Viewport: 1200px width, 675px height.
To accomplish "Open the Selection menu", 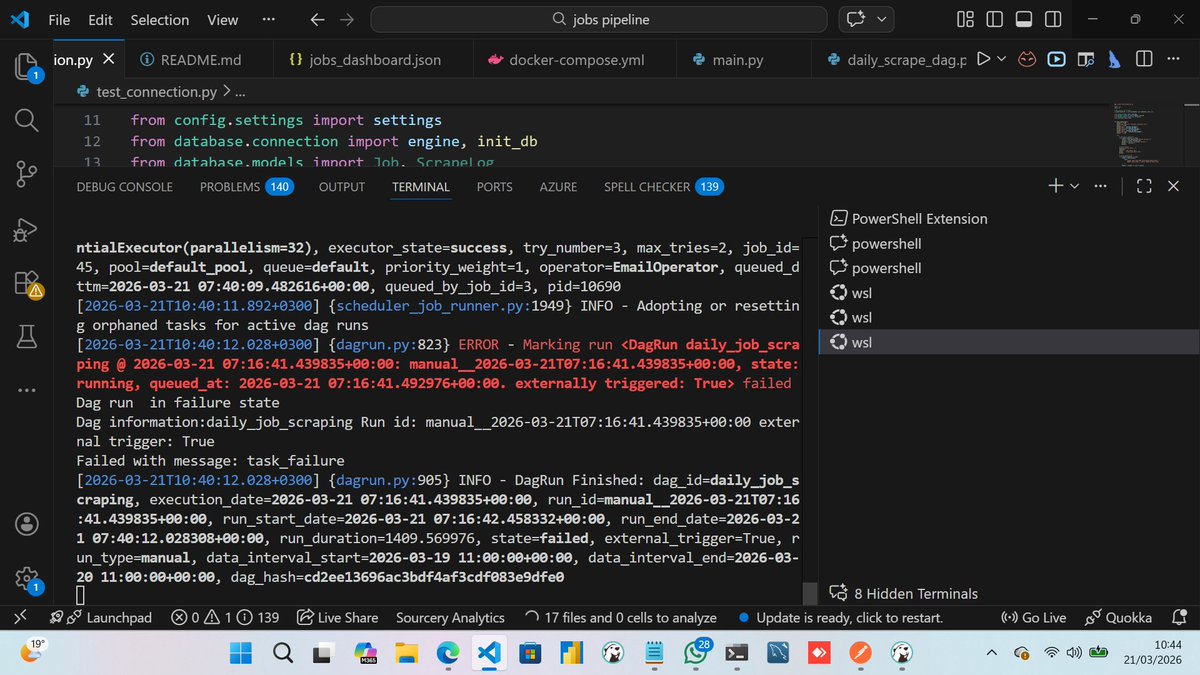I will coord(160,20).
